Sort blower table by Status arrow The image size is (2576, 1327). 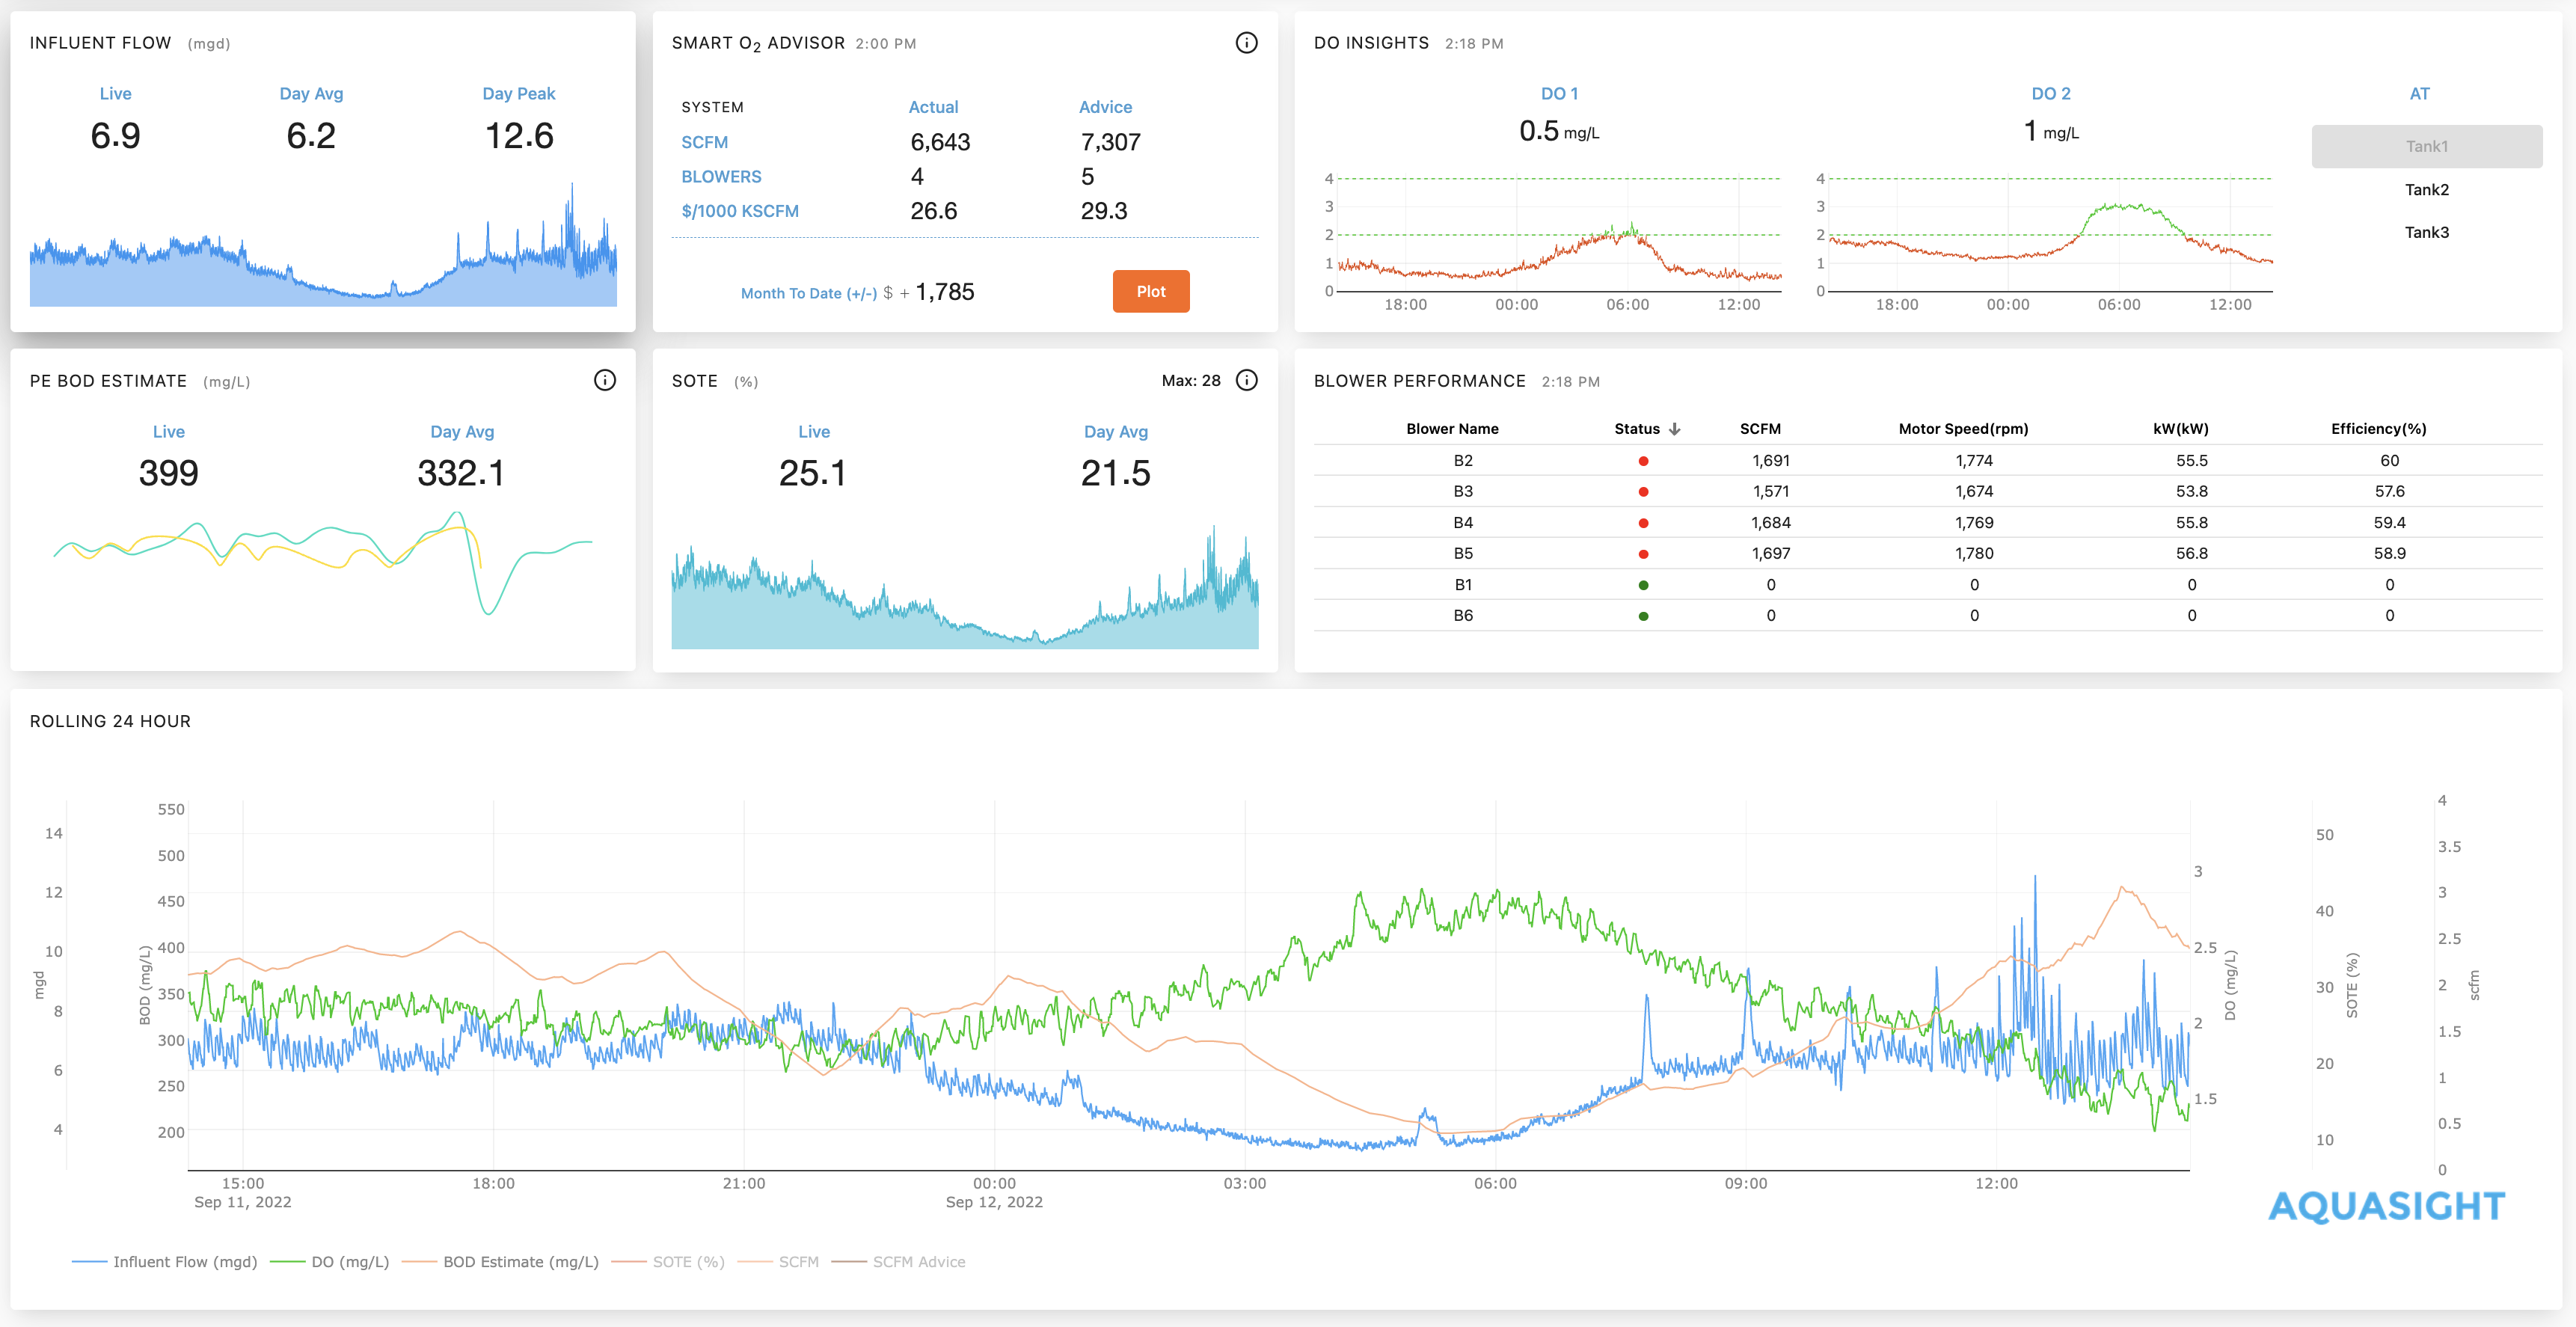(1674, 429)
